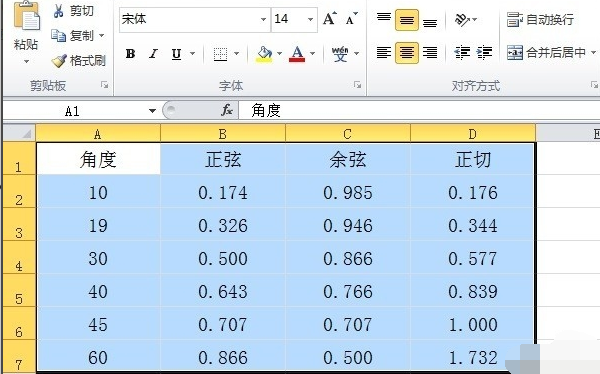Open borders dropdown arrow
Viewport: 600px width, 374px height.
(236, 54)
